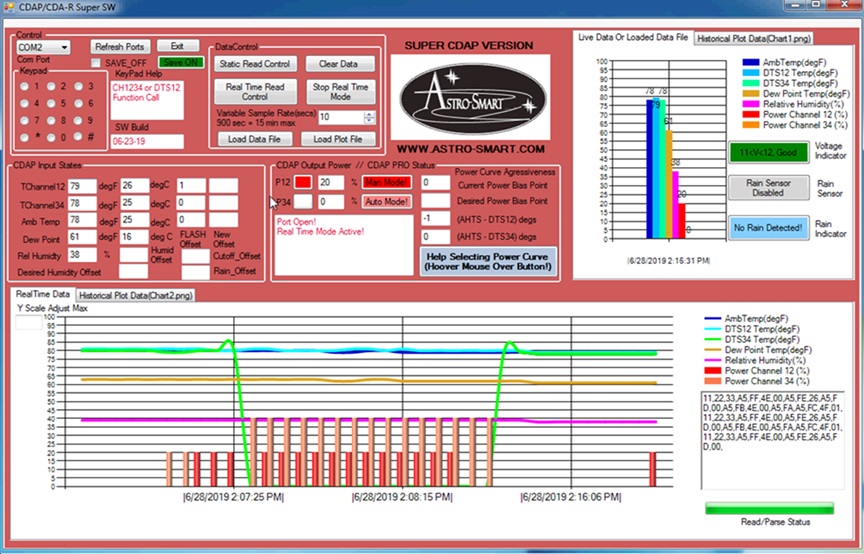Click the No Rain Detected! indicator

click(x=768, y=228)
